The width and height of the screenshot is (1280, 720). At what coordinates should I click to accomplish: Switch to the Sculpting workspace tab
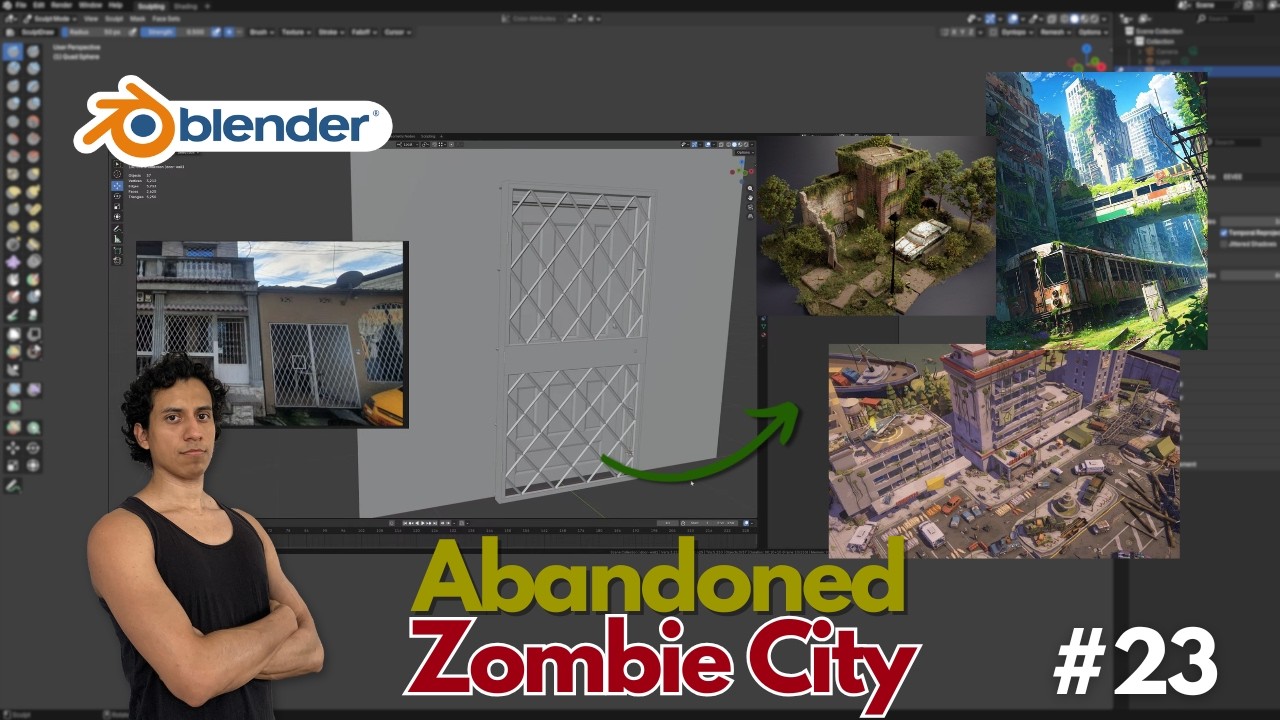pyautogui.click(x=151, y=6)
